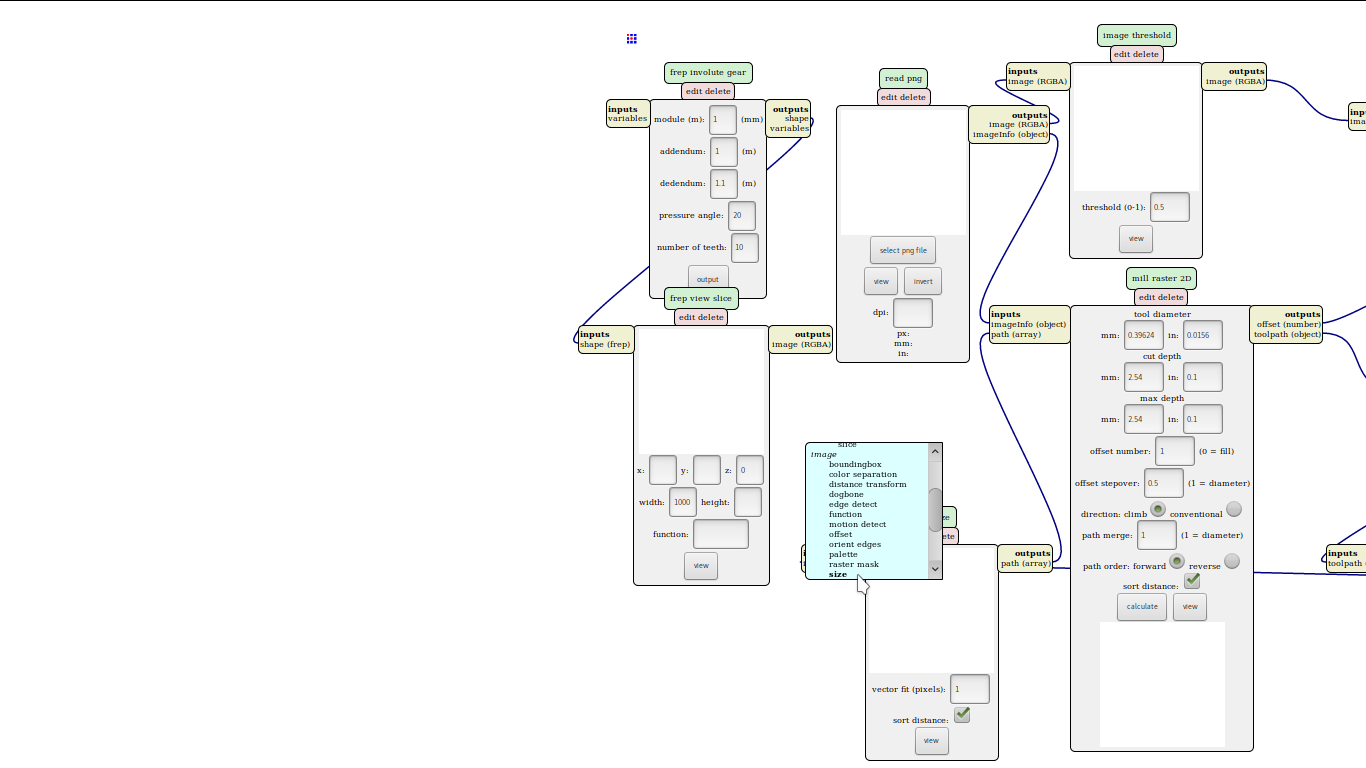
Task: Click the 'frep involute gear' title label
Action: point(708,73)
